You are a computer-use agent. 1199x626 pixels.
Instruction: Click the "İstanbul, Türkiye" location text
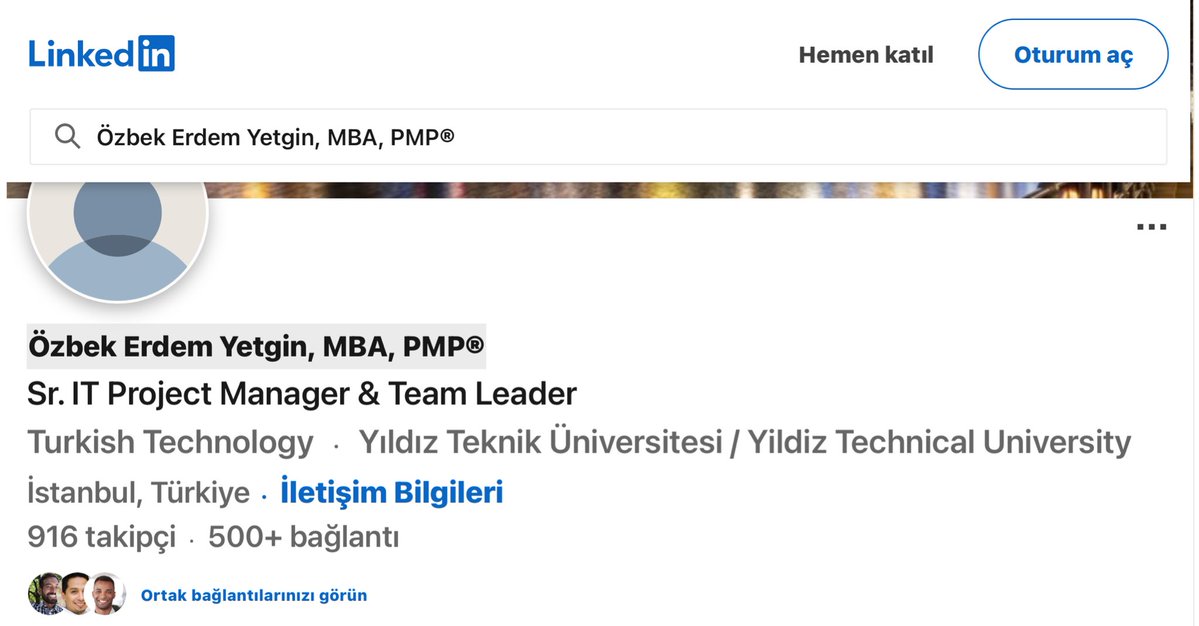(x=138, y=492)
